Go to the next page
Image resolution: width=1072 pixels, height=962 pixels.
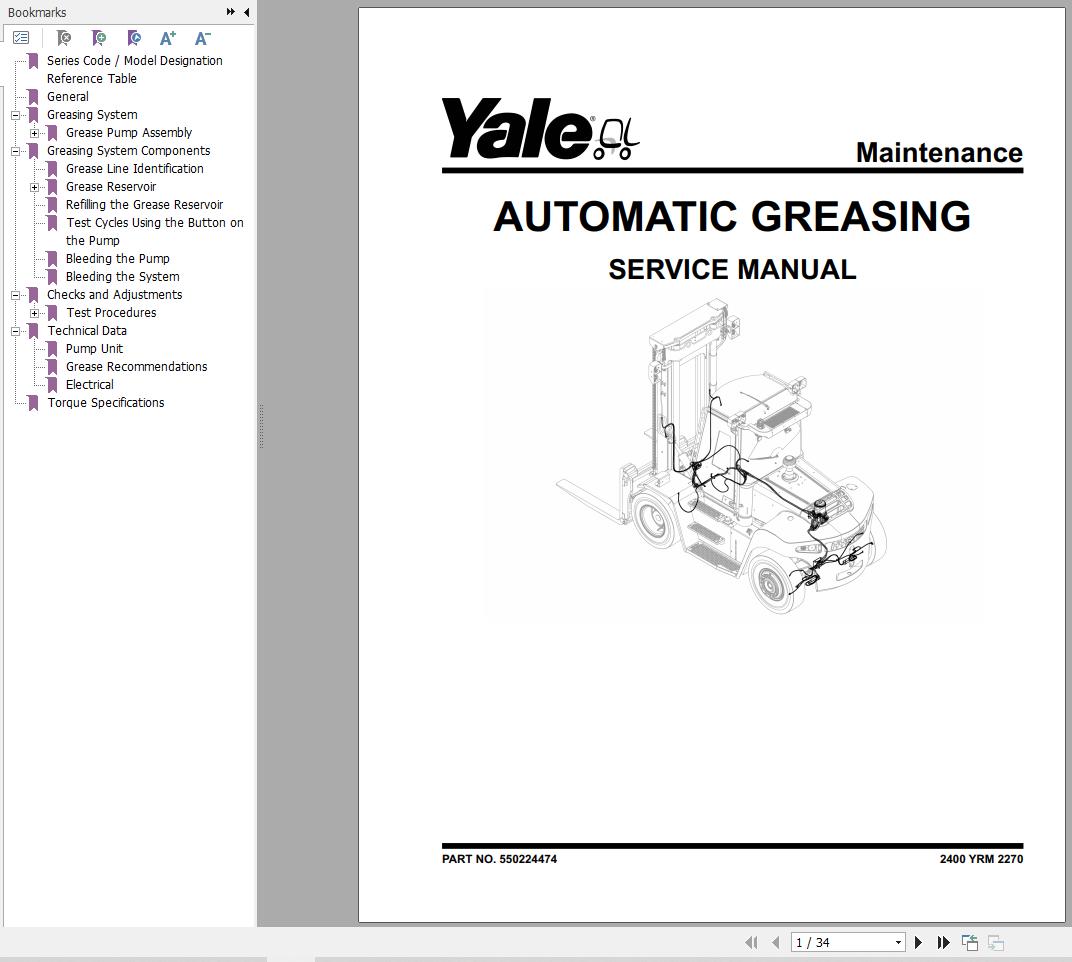point(918,942)
